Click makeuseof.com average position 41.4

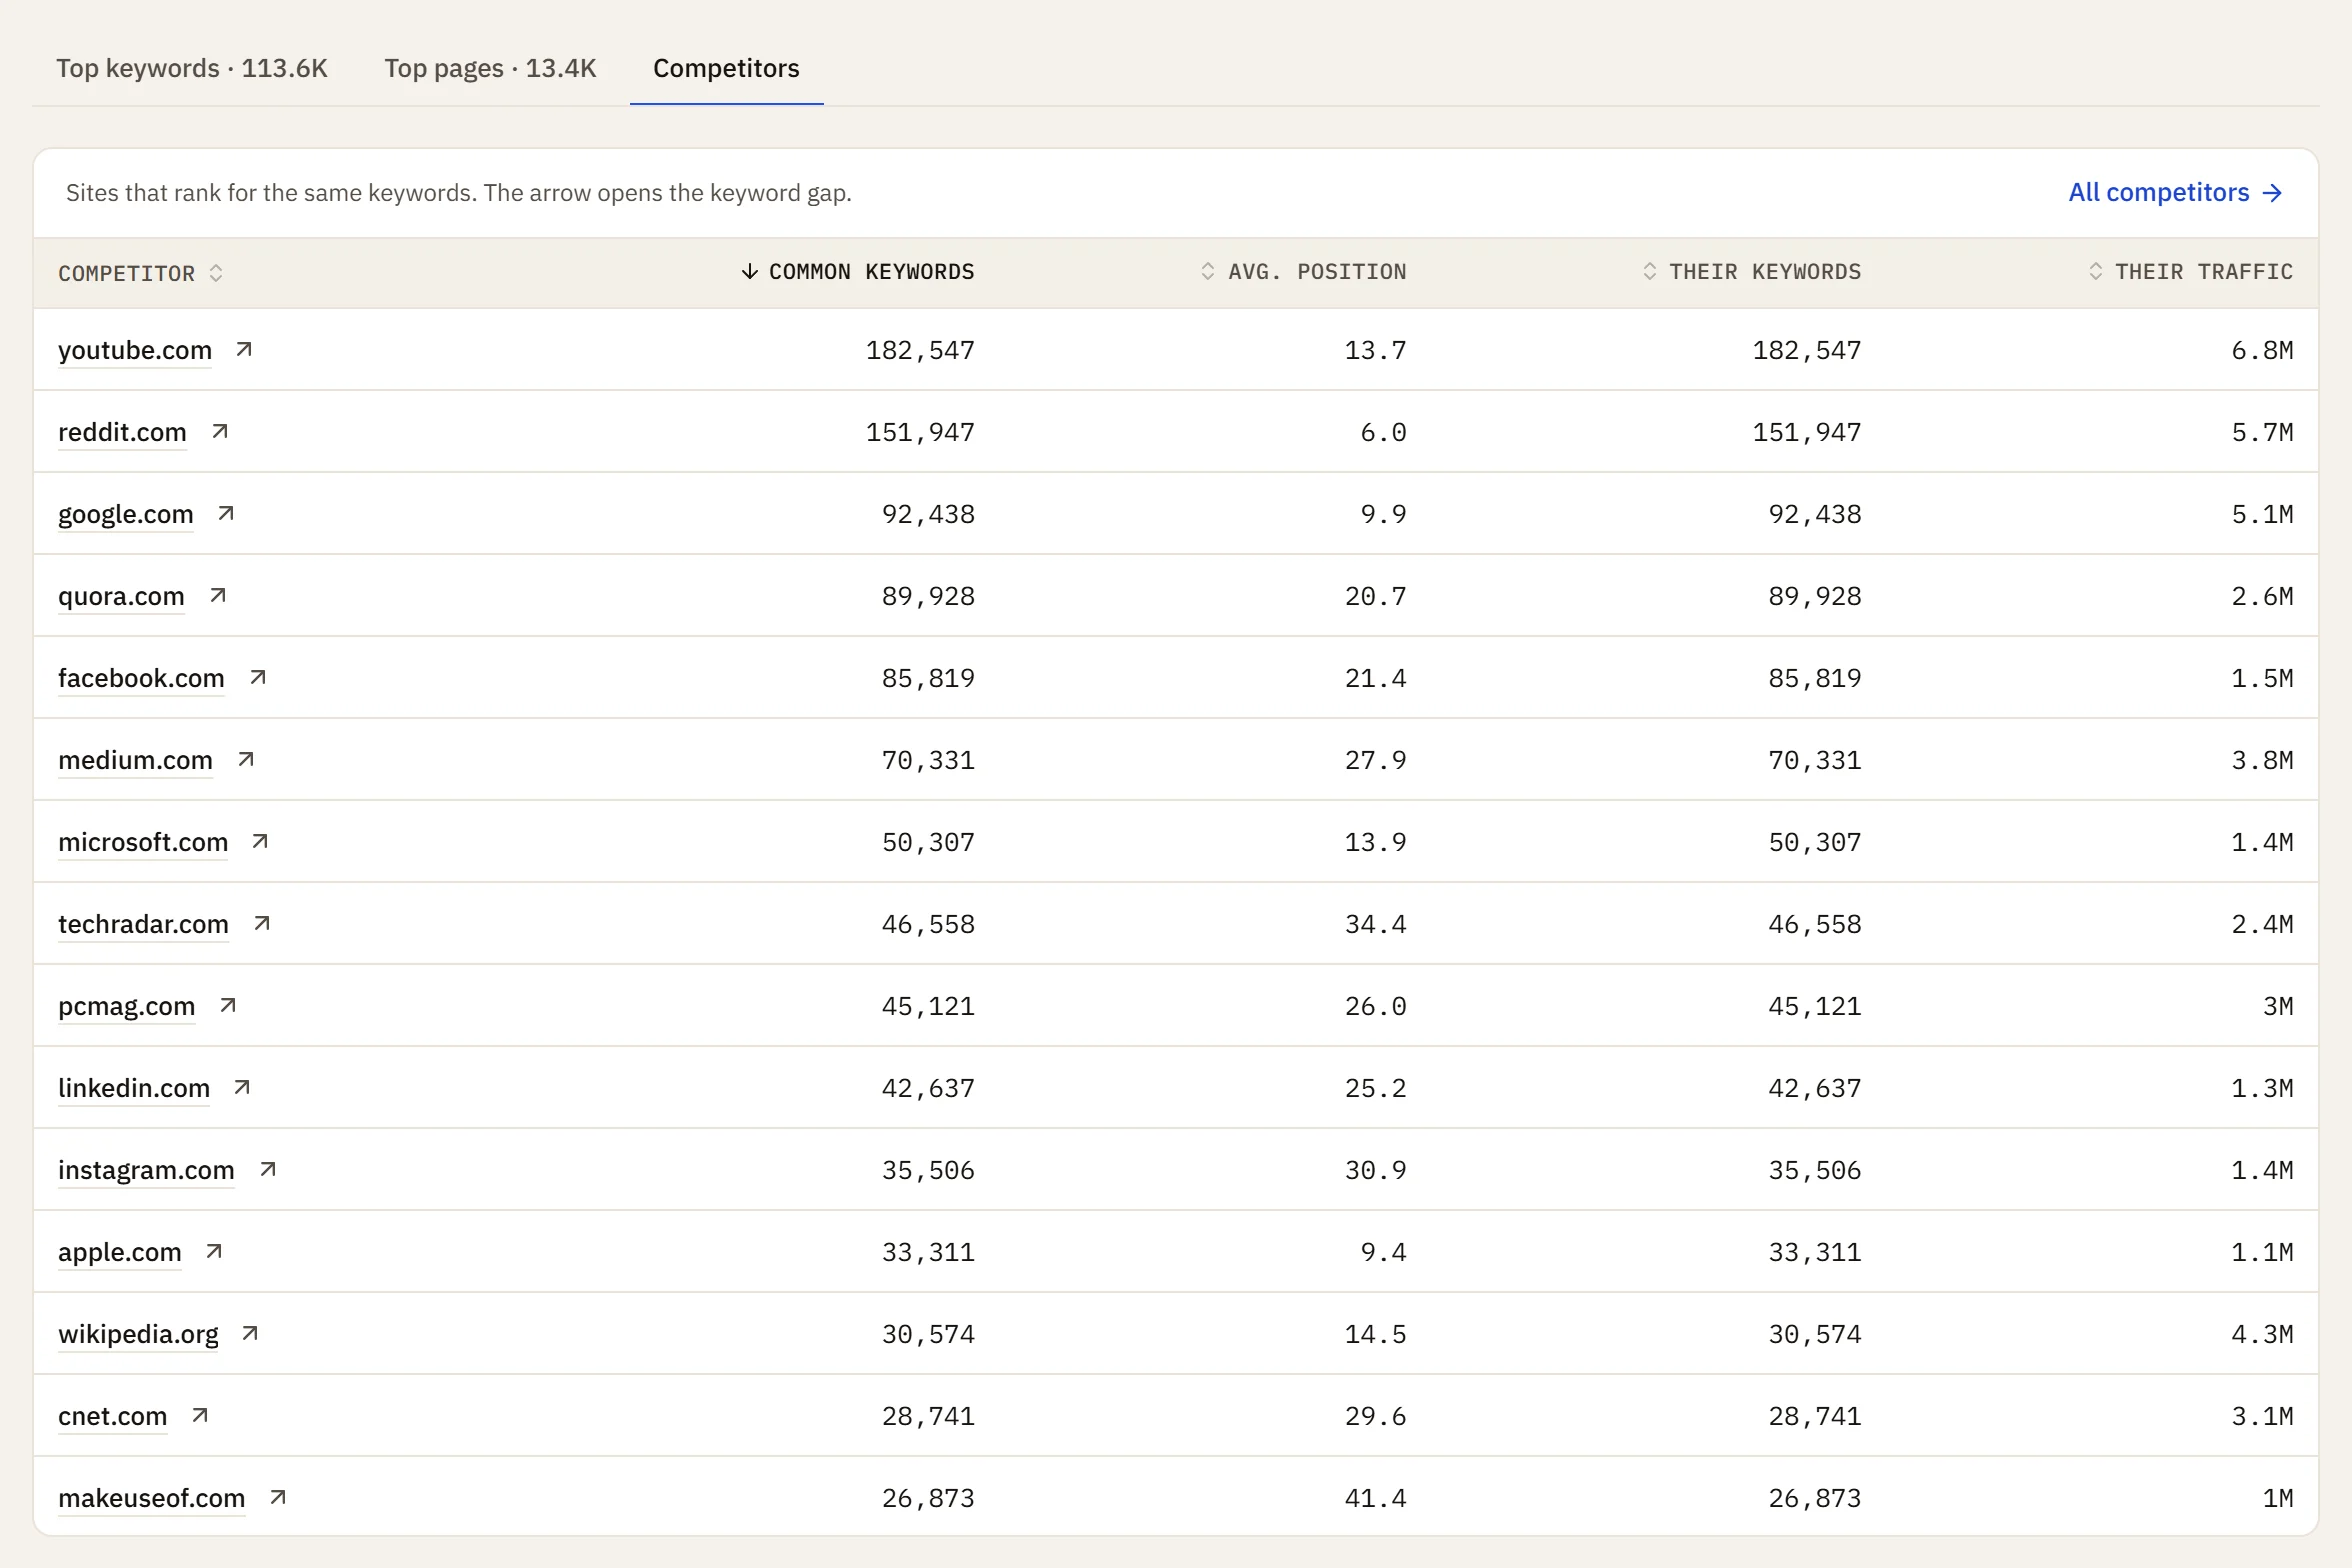(x=1375, y=1498)
